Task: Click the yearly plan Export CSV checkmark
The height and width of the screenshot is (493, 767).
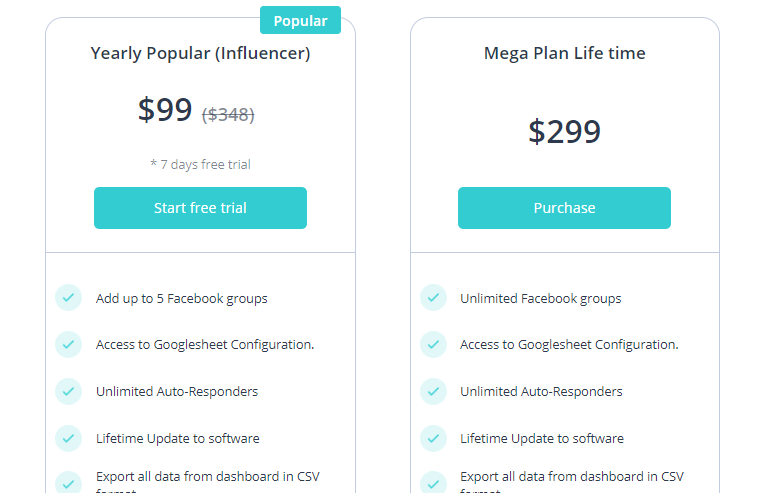Action: [68, 483]
